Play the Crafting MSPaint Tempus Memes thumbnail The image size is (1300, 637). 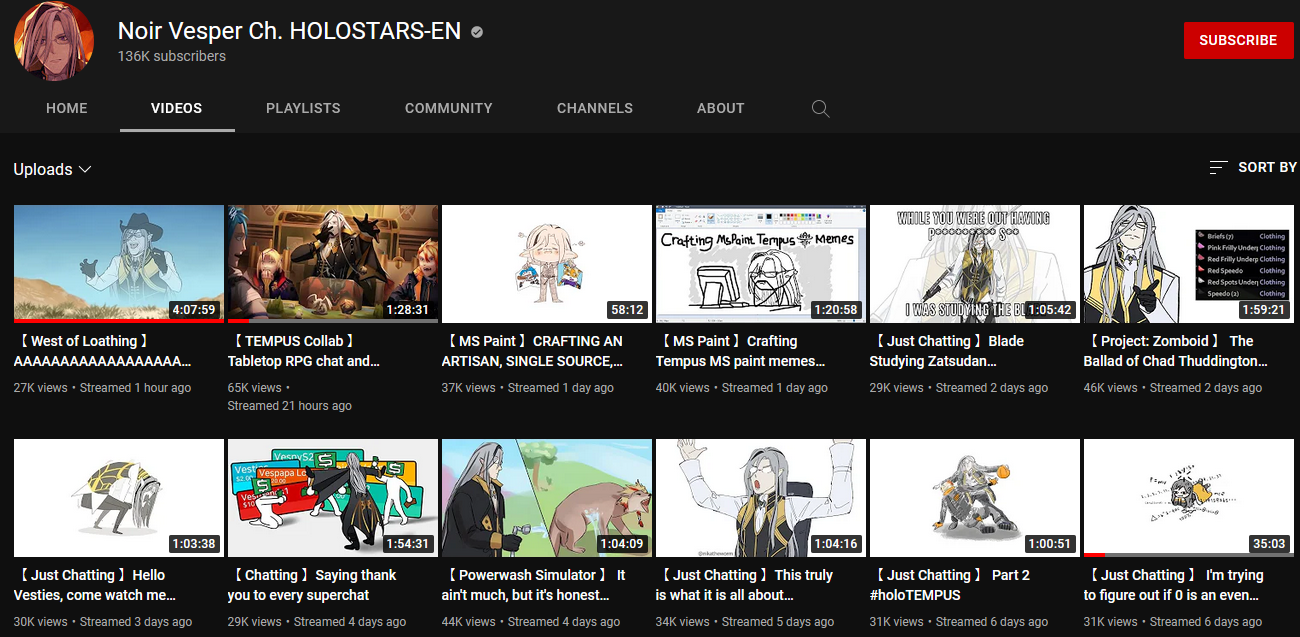pos(761,264)
